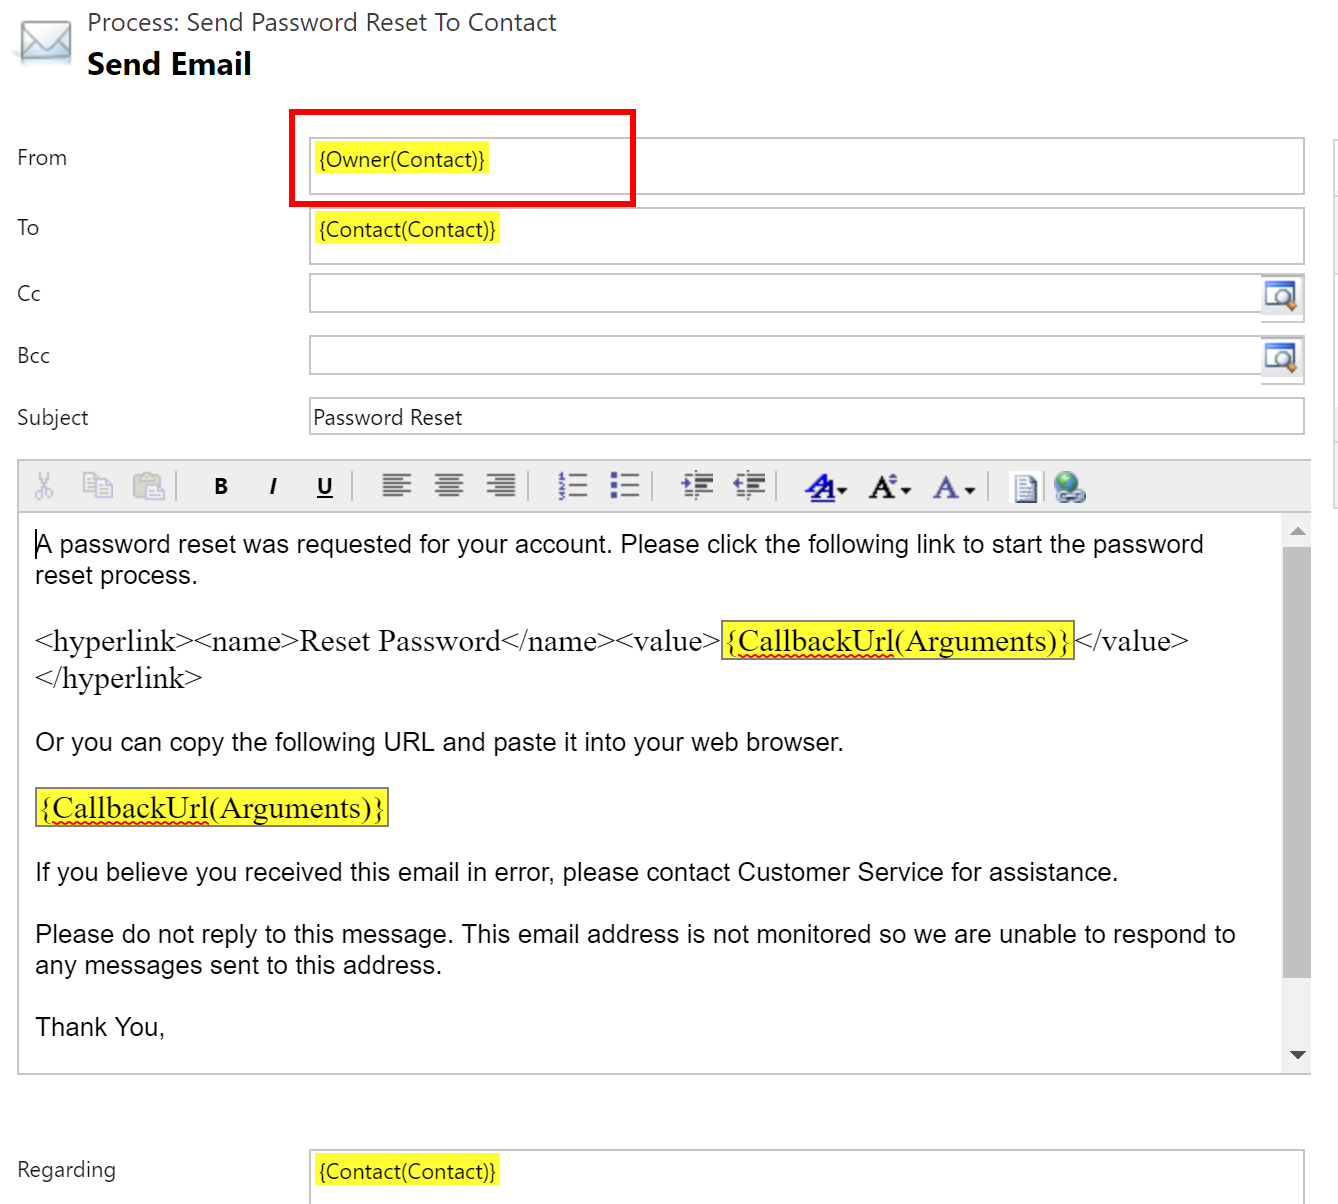Click standalone CallbackUrl(Arguments) slug
Image resolution: width=1338 pixels, height=1204 pixels.
[x=212, y=807]
